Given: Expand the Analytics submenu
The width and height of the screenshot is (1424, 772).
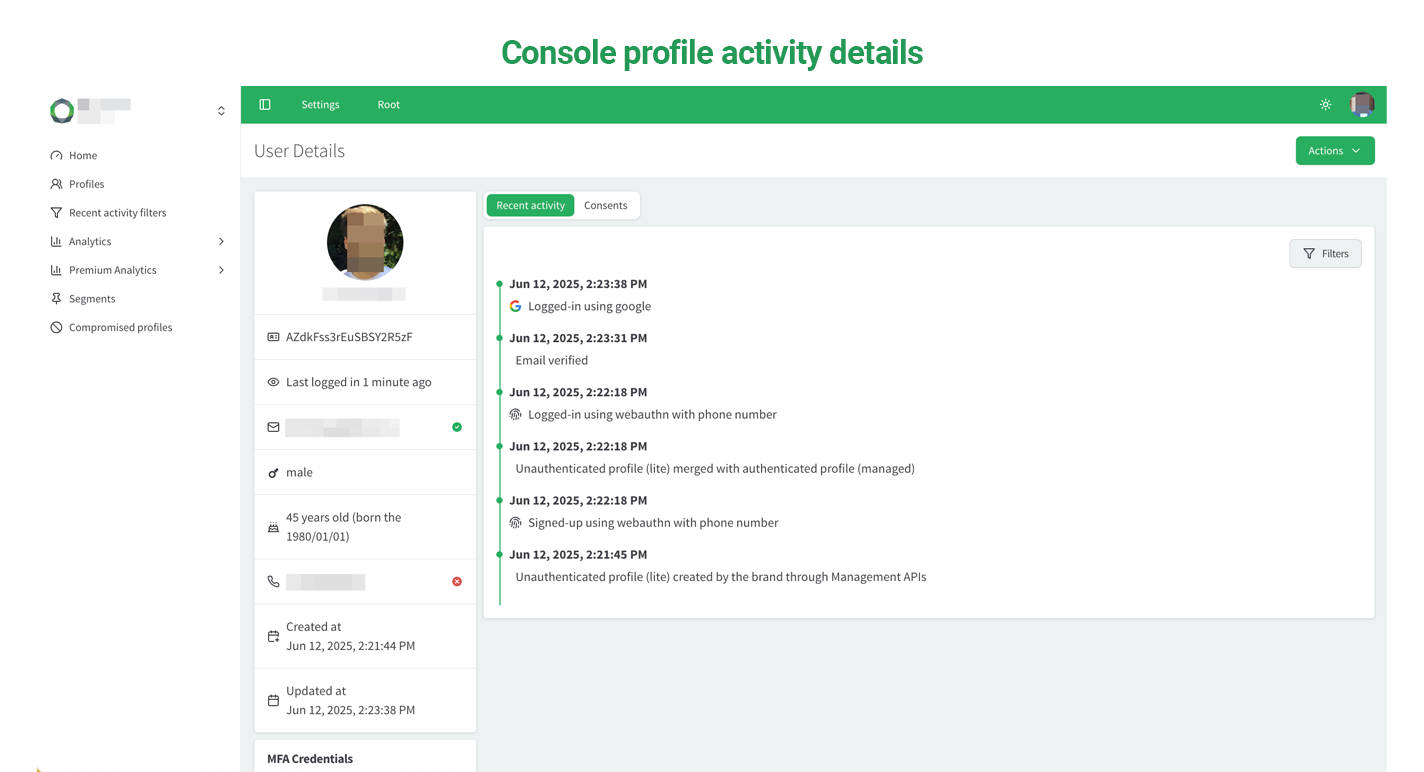Looking at the screenshot, I should pyautogui.click(x=221, y=242).
